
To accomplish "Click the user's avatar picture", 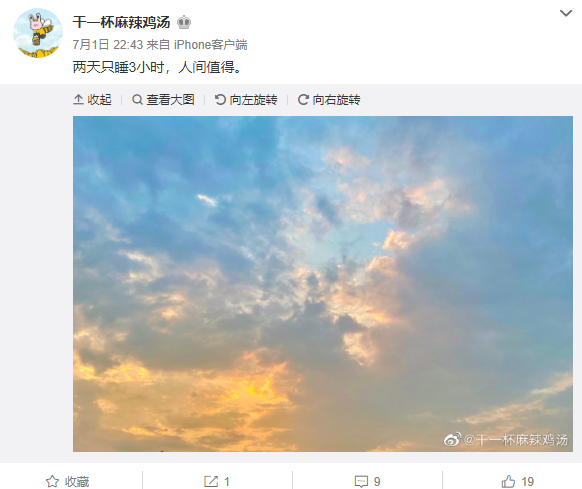I will click(x=37, y=33).
